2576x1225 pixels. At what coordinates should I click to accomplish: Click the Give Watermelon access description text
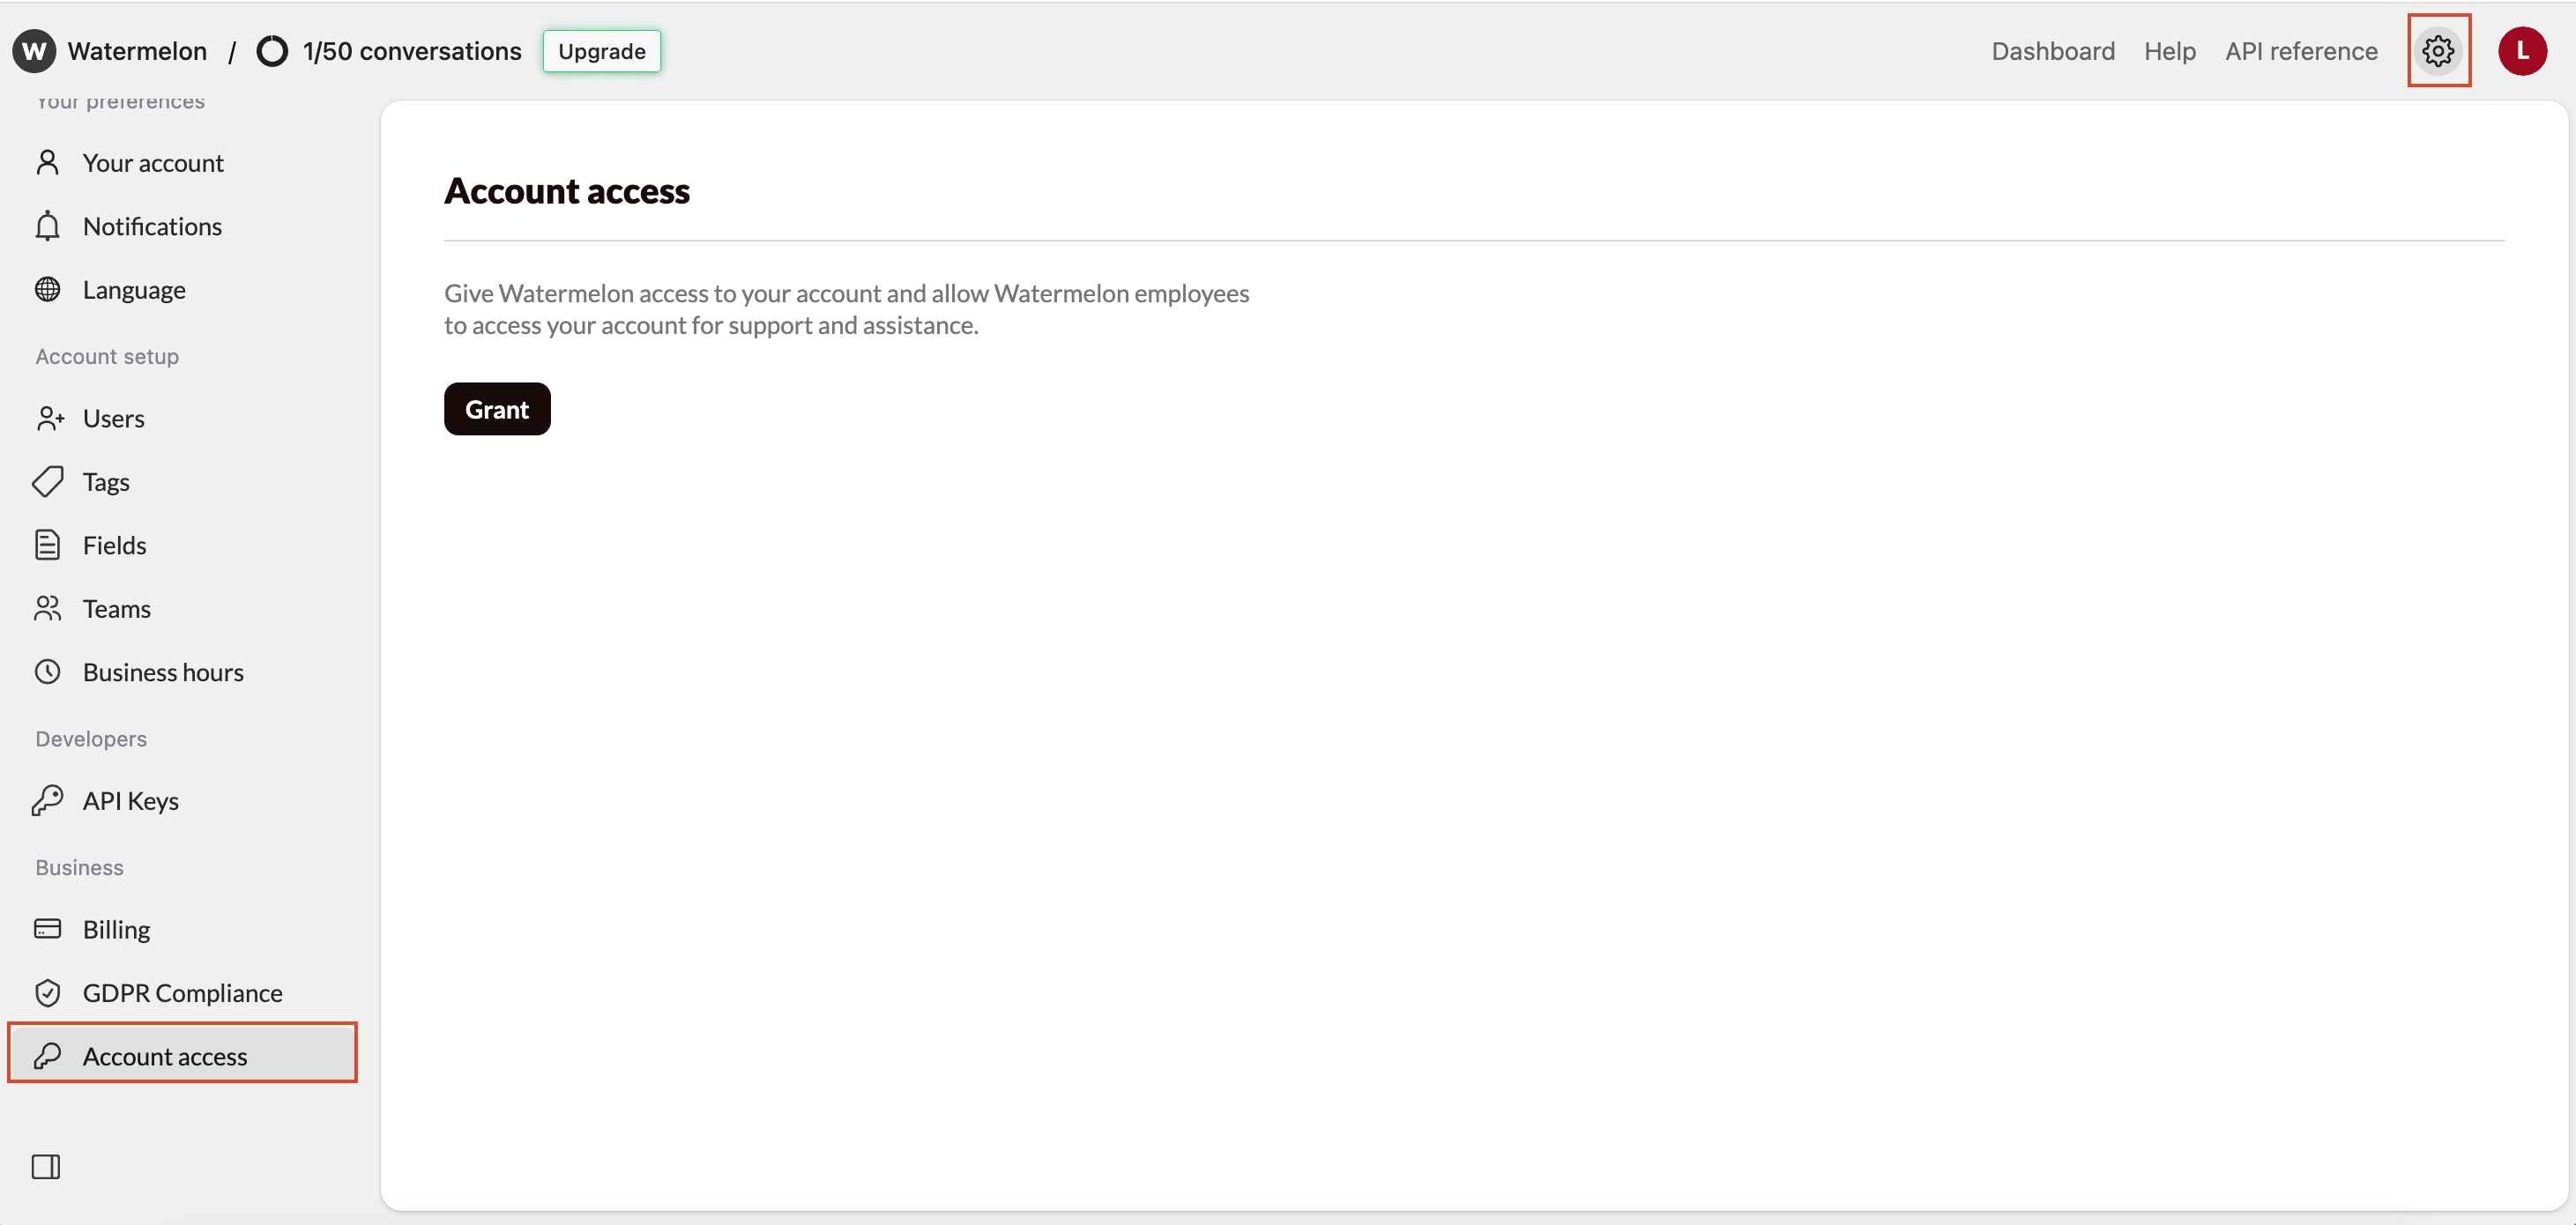point(846,309)
